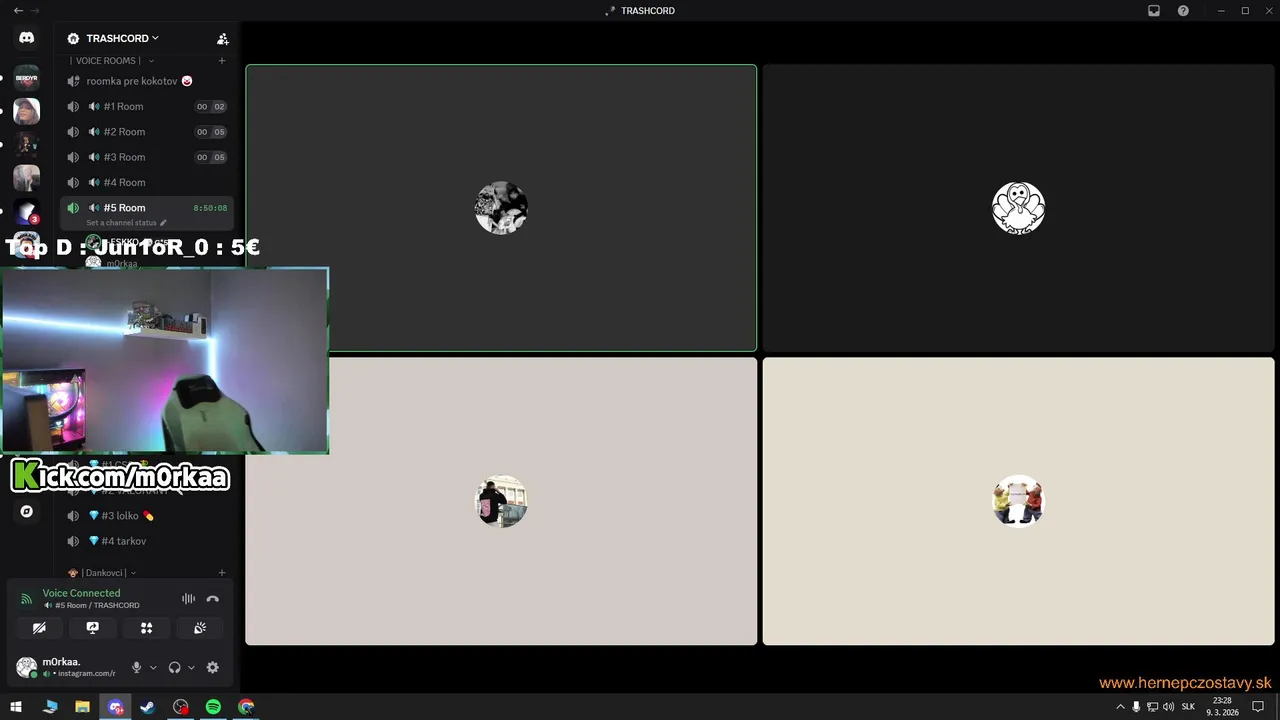Open taskbar volume control
Image resolution: width=1280 pixels, height=720 pixels.
[x=1168, y=707]
